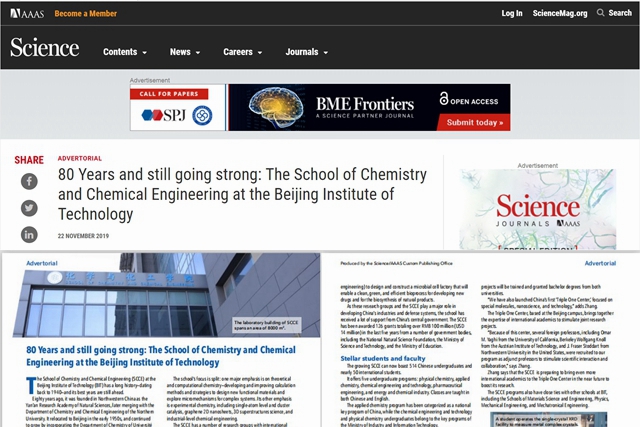640x427 pixels.
Task: Click the Become a Member link
Action: point(85,14)
